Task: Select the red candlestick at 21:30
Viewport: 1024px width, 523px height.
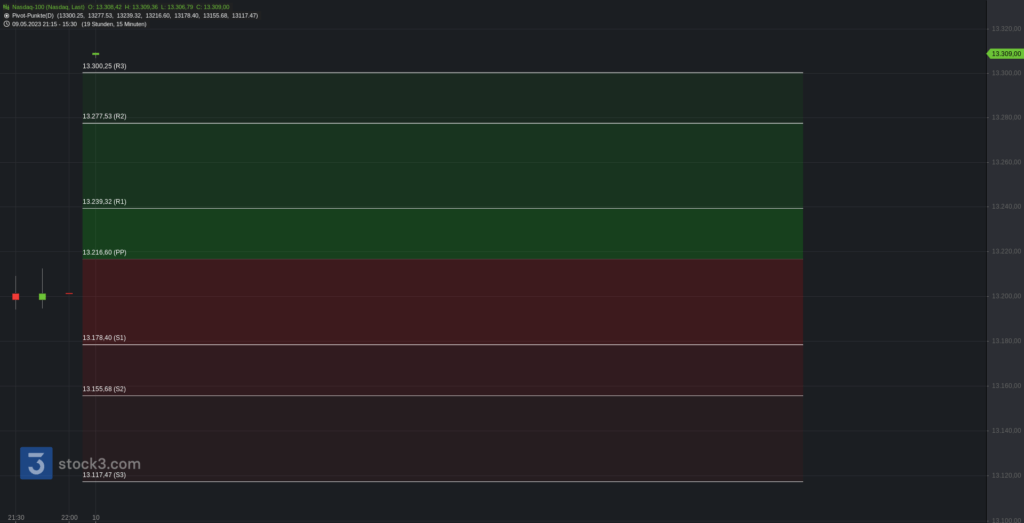Action: coord(16,296)
